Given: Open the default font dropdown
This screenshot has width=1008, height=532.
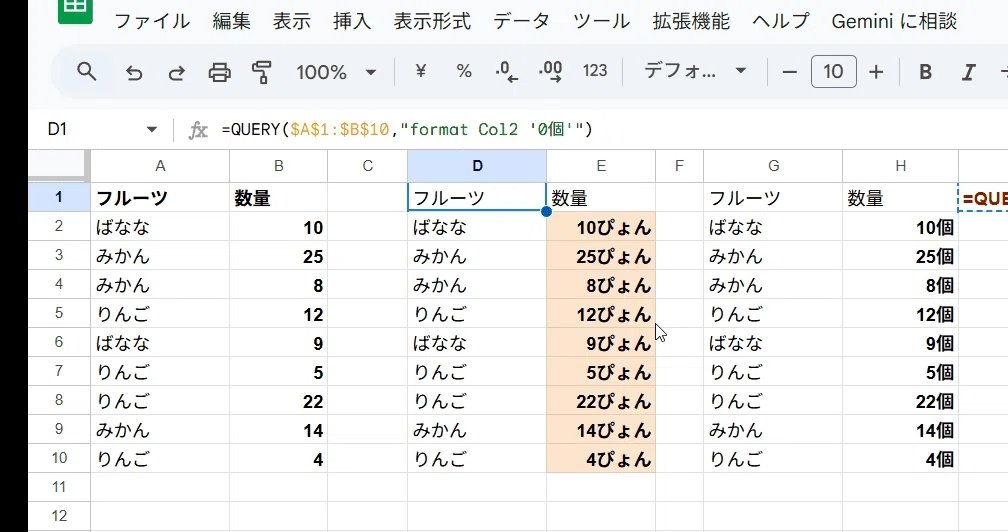Looking at the screenshot, I should [x=694, y=71].
